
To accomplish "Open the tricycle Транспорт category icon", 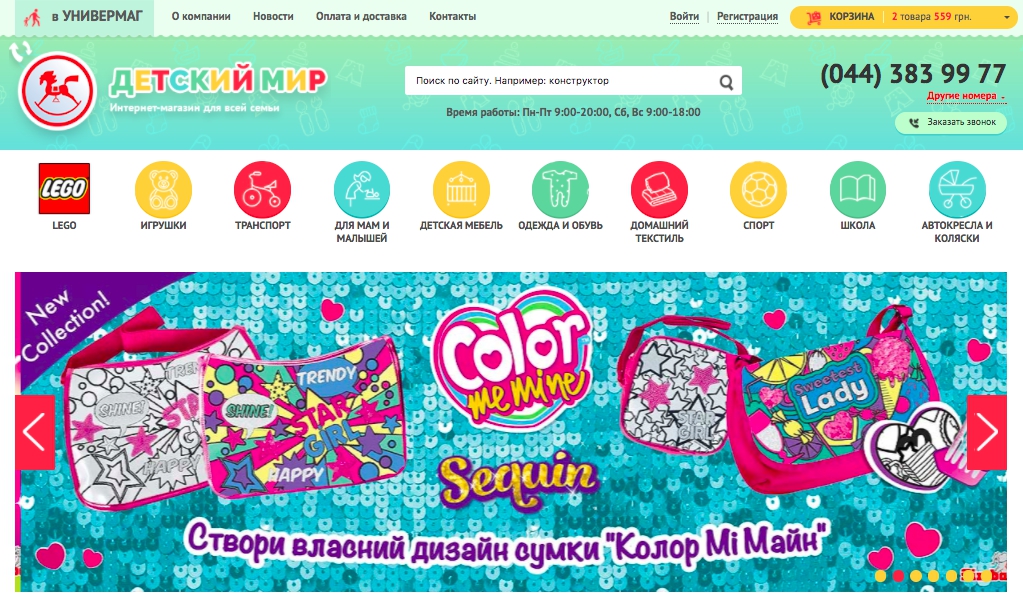I will tap(262, 189).
